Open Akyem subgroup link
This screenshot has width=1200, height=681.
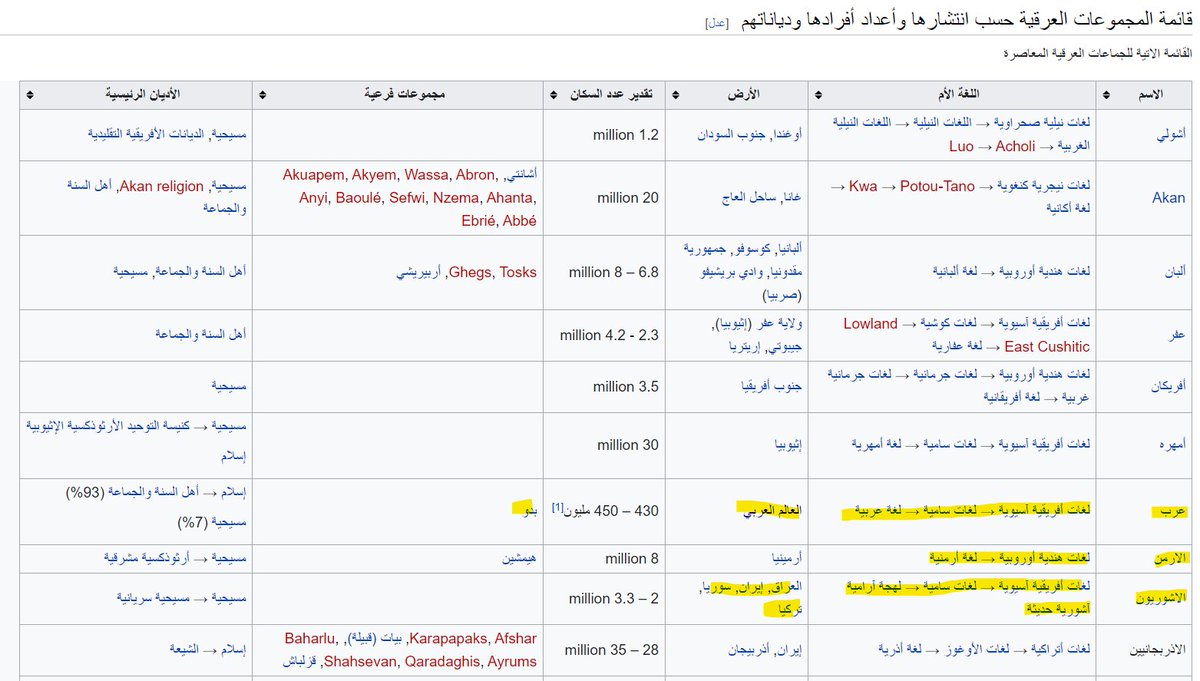click(374, 175)
